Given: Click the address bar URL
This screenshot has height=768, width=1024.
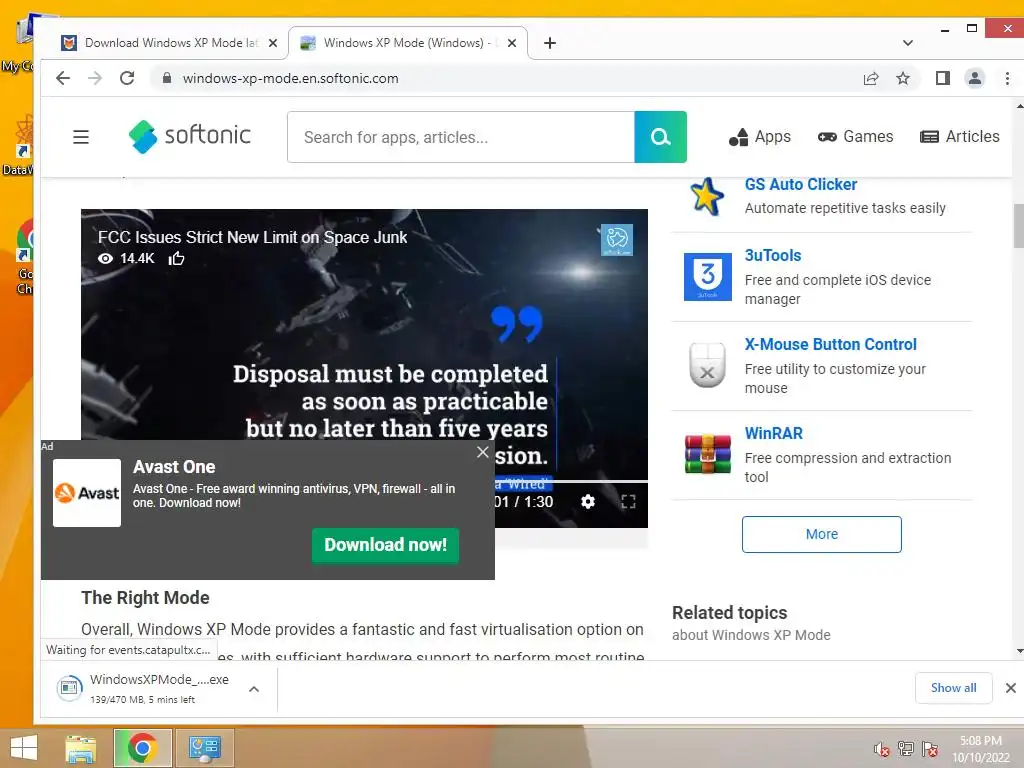Looking at the screenshot, I should coord(291,78).
